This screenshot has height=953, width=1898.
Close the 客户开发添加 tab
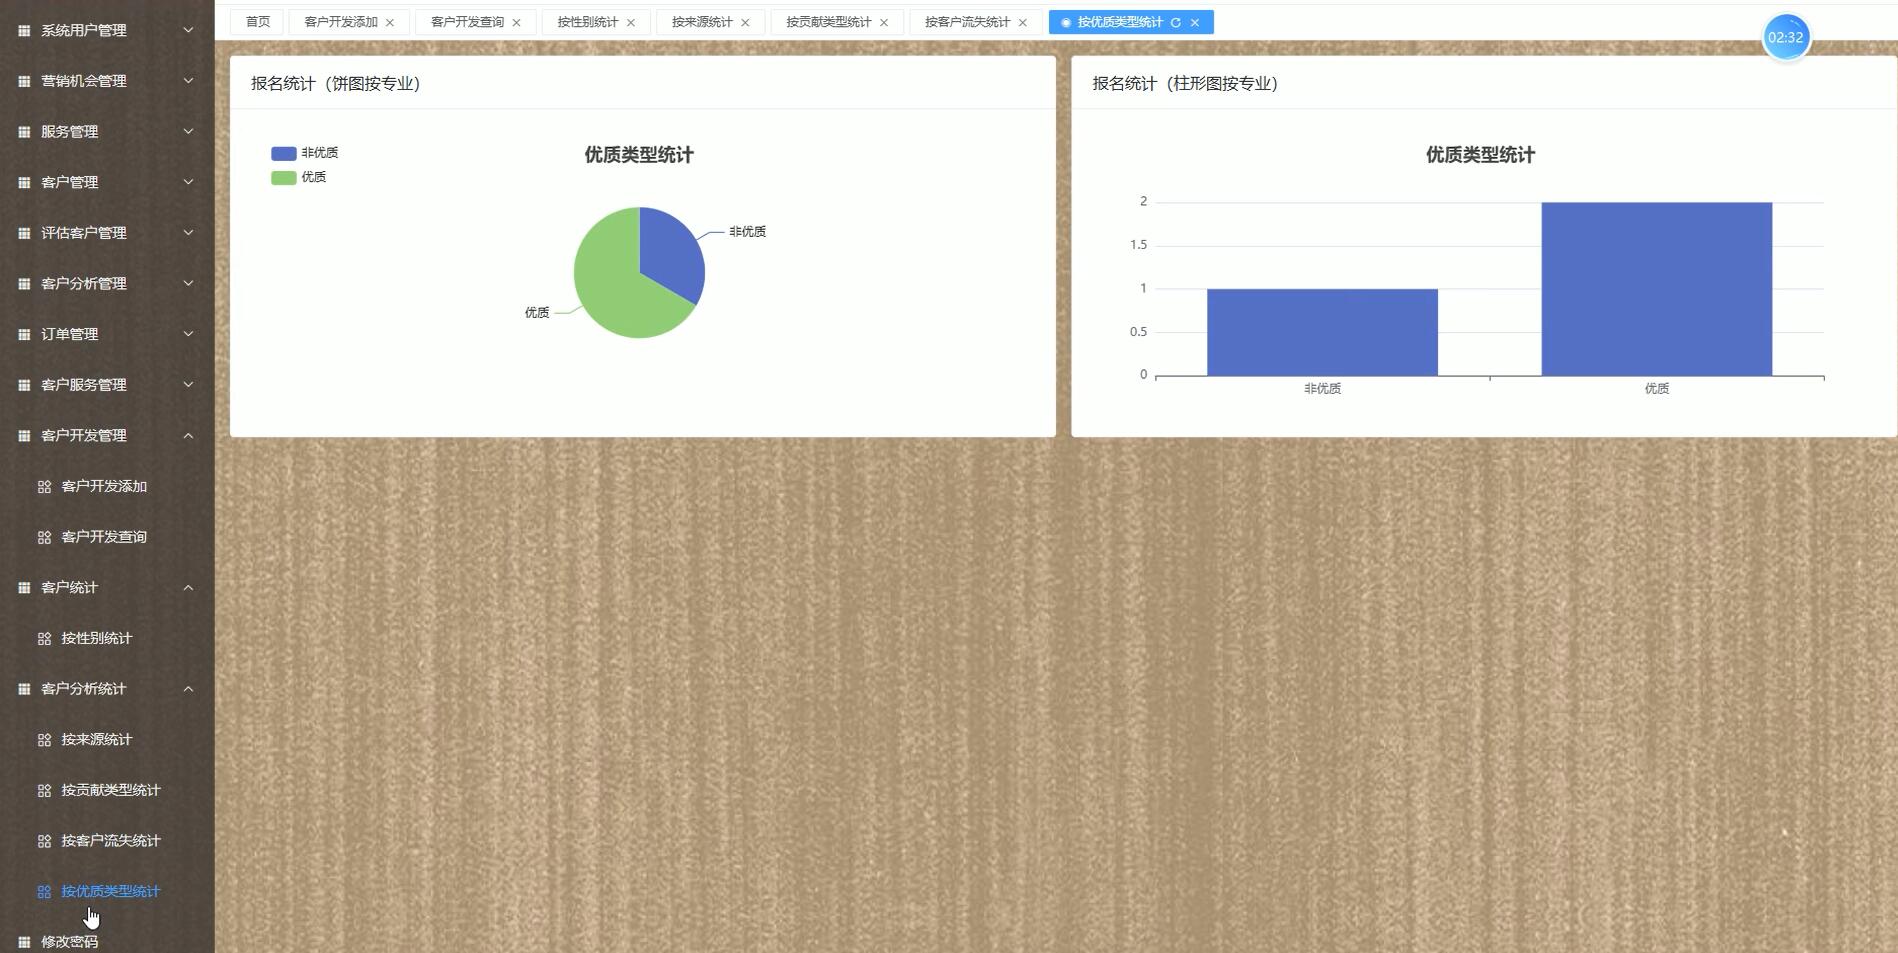390,22
